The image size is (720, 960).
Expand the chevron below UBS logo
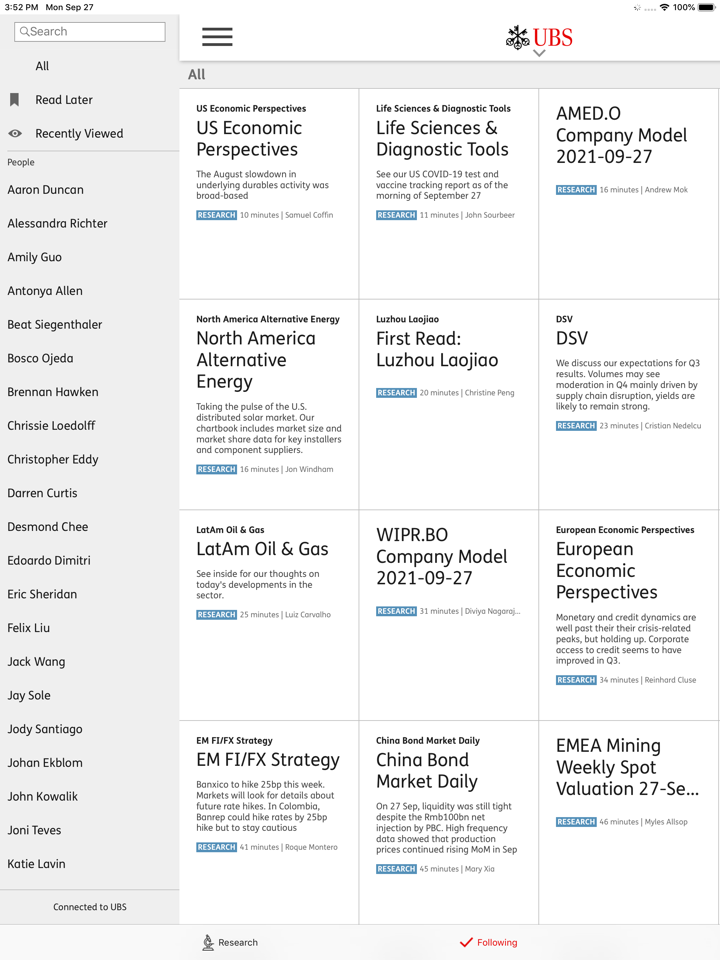(x=539, y=54)
